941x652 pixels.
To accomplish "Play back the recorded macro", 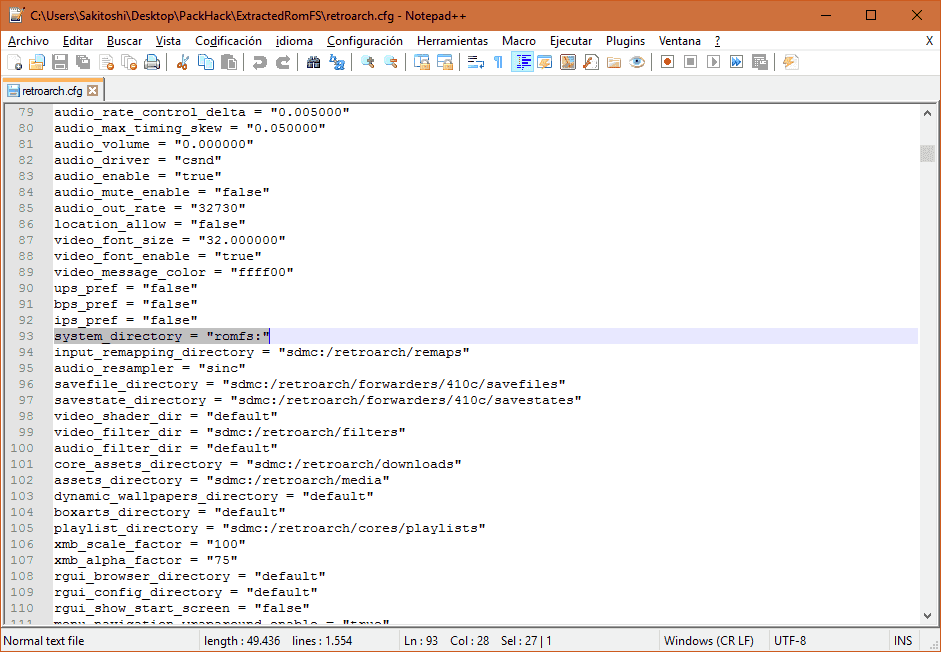I will tap(714, 62).
